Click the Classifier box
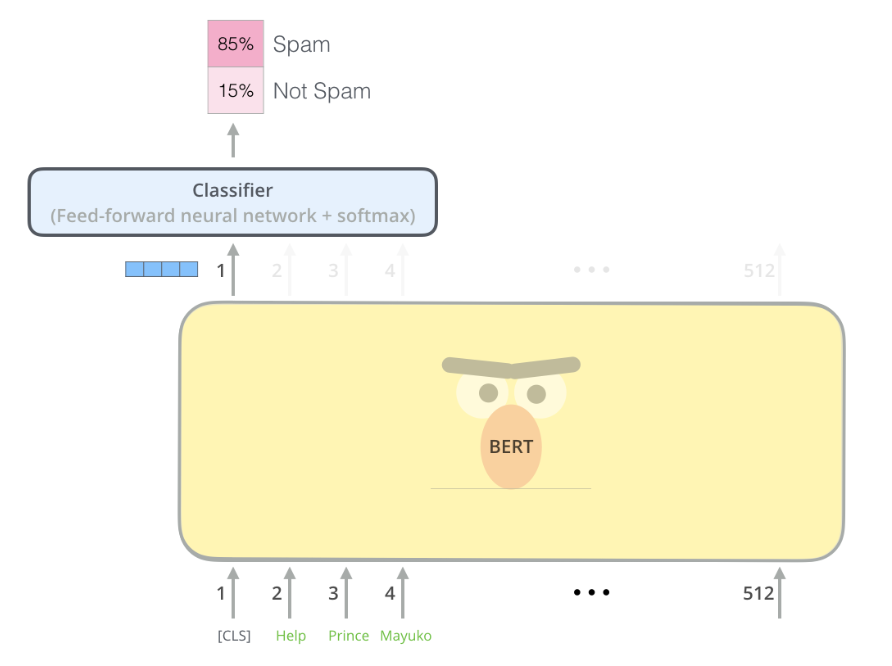The width and height of the screenshot is (892, 666). (x=232, y=202)
